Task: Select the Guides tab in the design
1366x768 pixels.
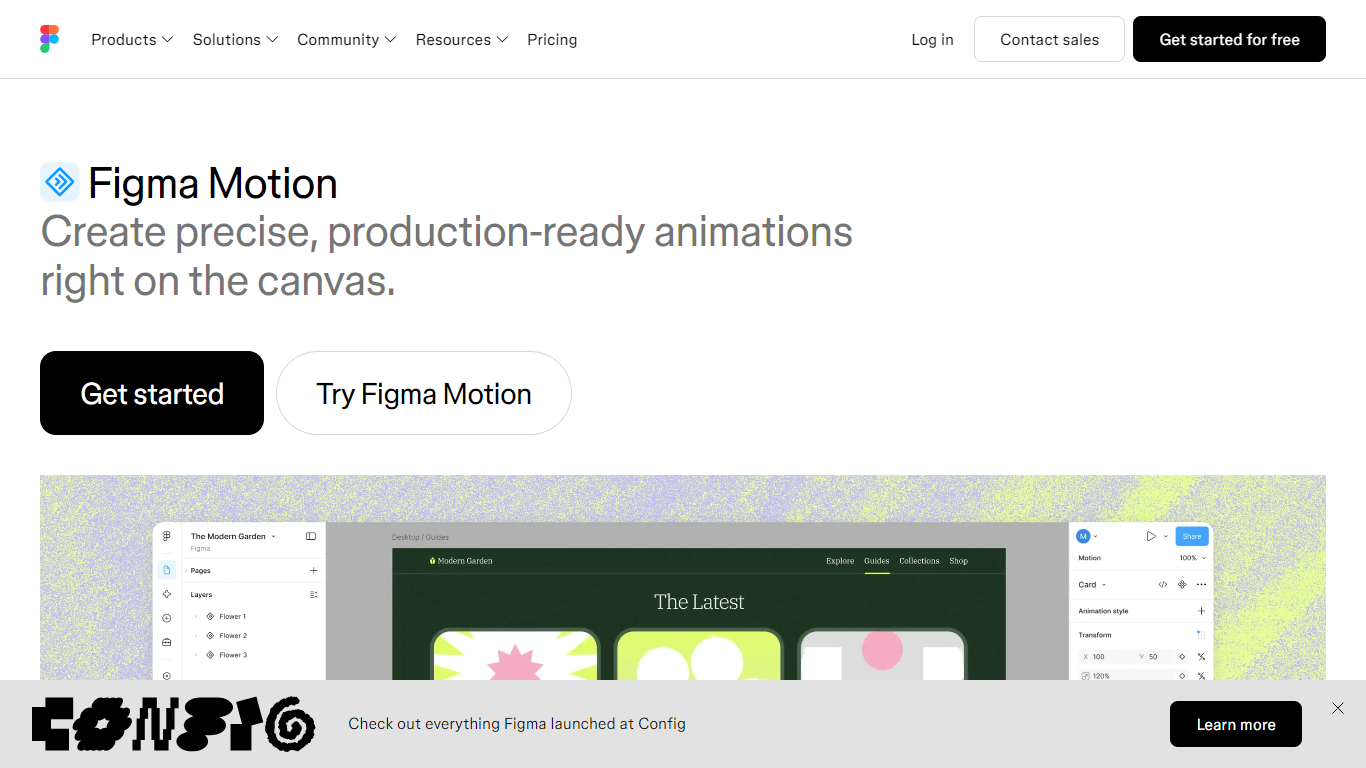Action: tap(877, 561)
